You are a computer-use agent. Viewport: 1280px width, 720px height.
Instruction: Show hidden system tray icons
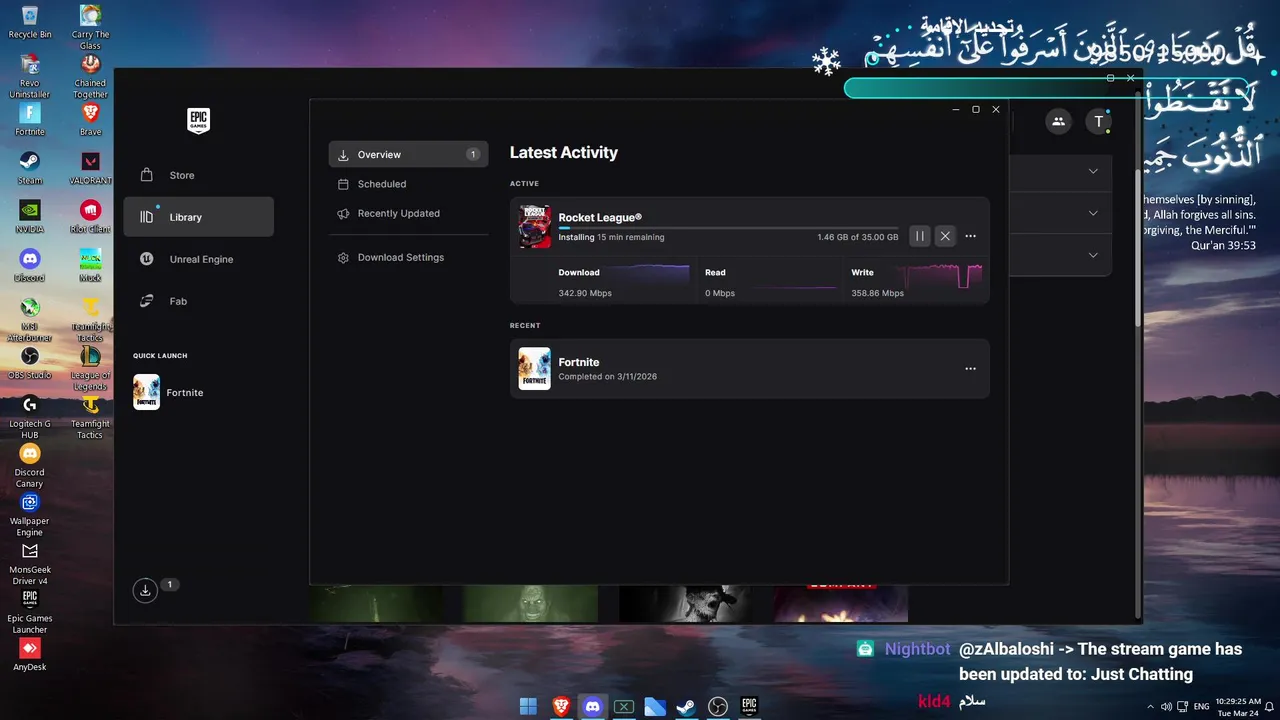point(1149,707)
